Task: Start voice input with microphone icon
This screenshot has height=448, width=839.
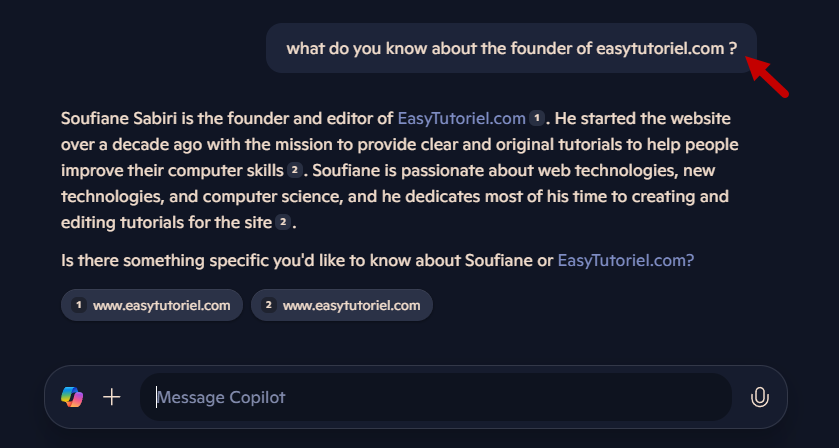Action: [760, 397]
